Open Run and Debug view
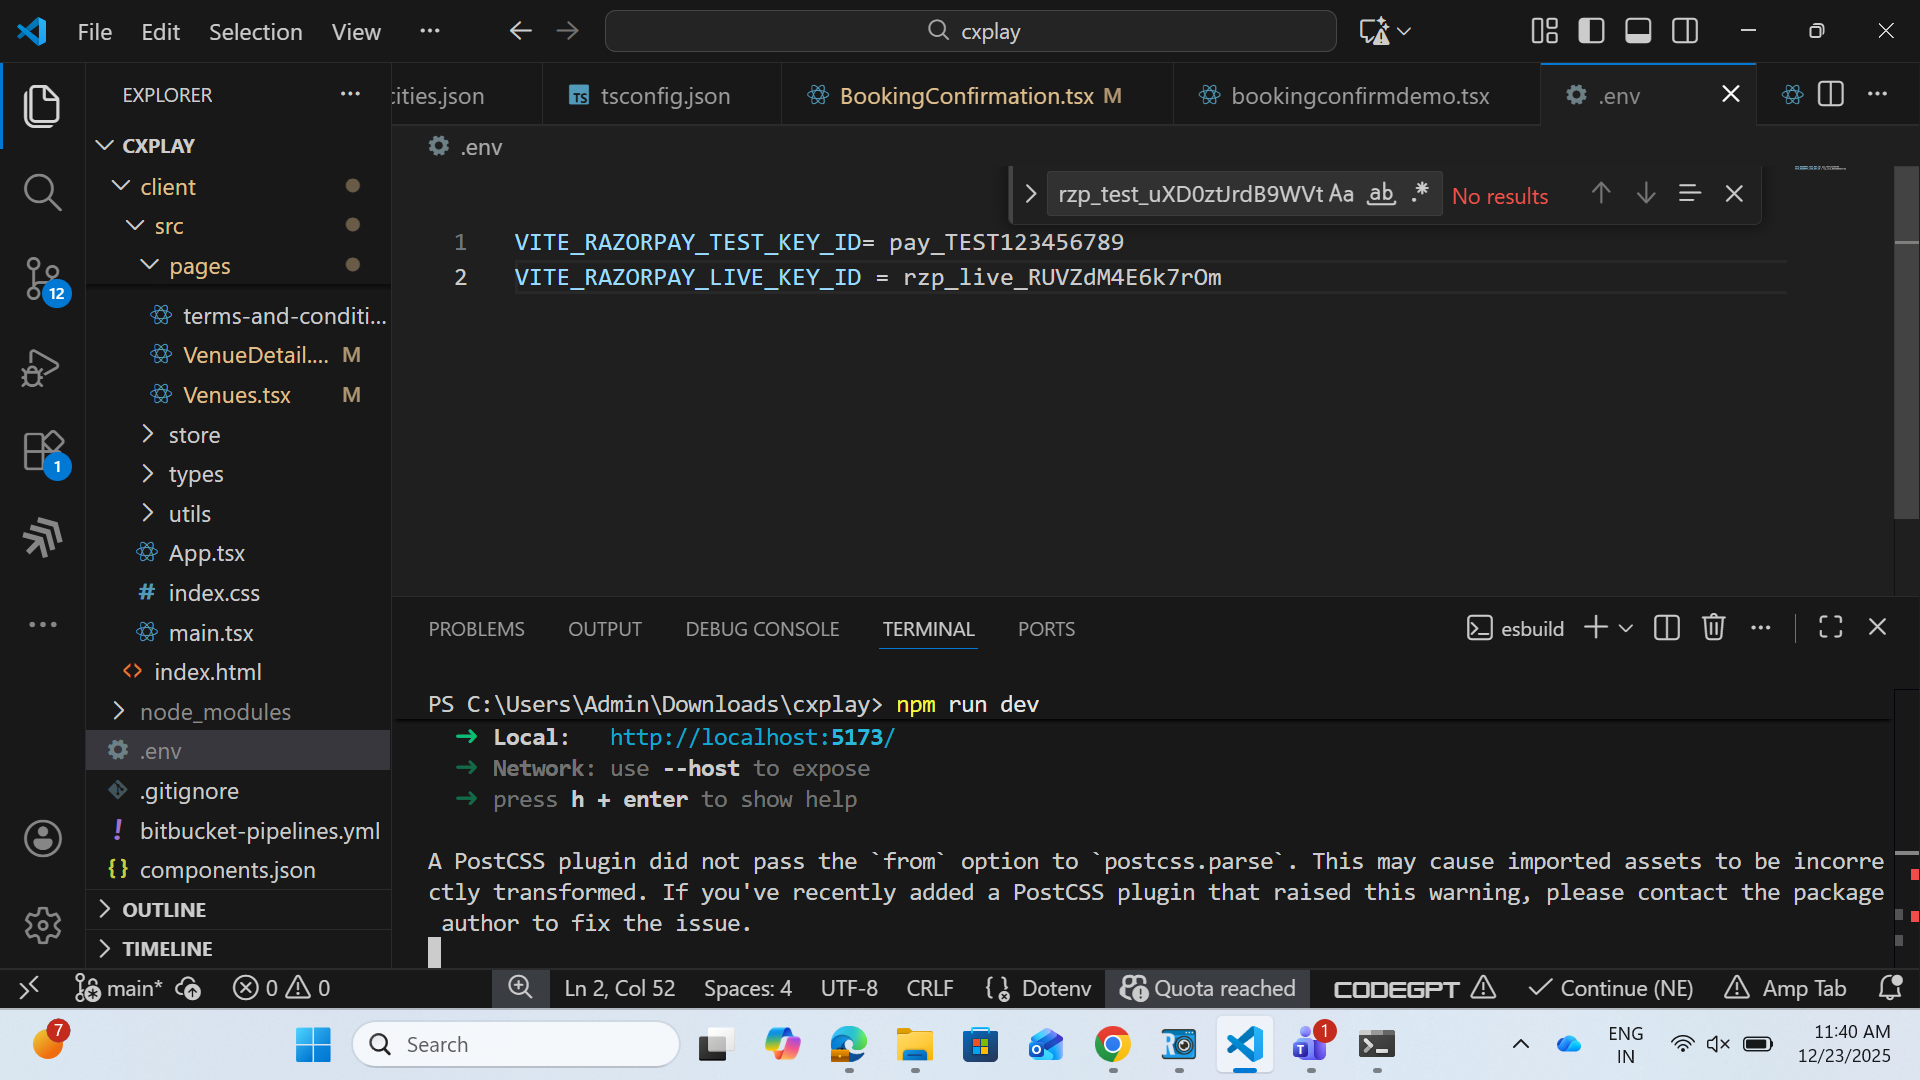This screenshot has height=1080, width=1920. [42, 367]
